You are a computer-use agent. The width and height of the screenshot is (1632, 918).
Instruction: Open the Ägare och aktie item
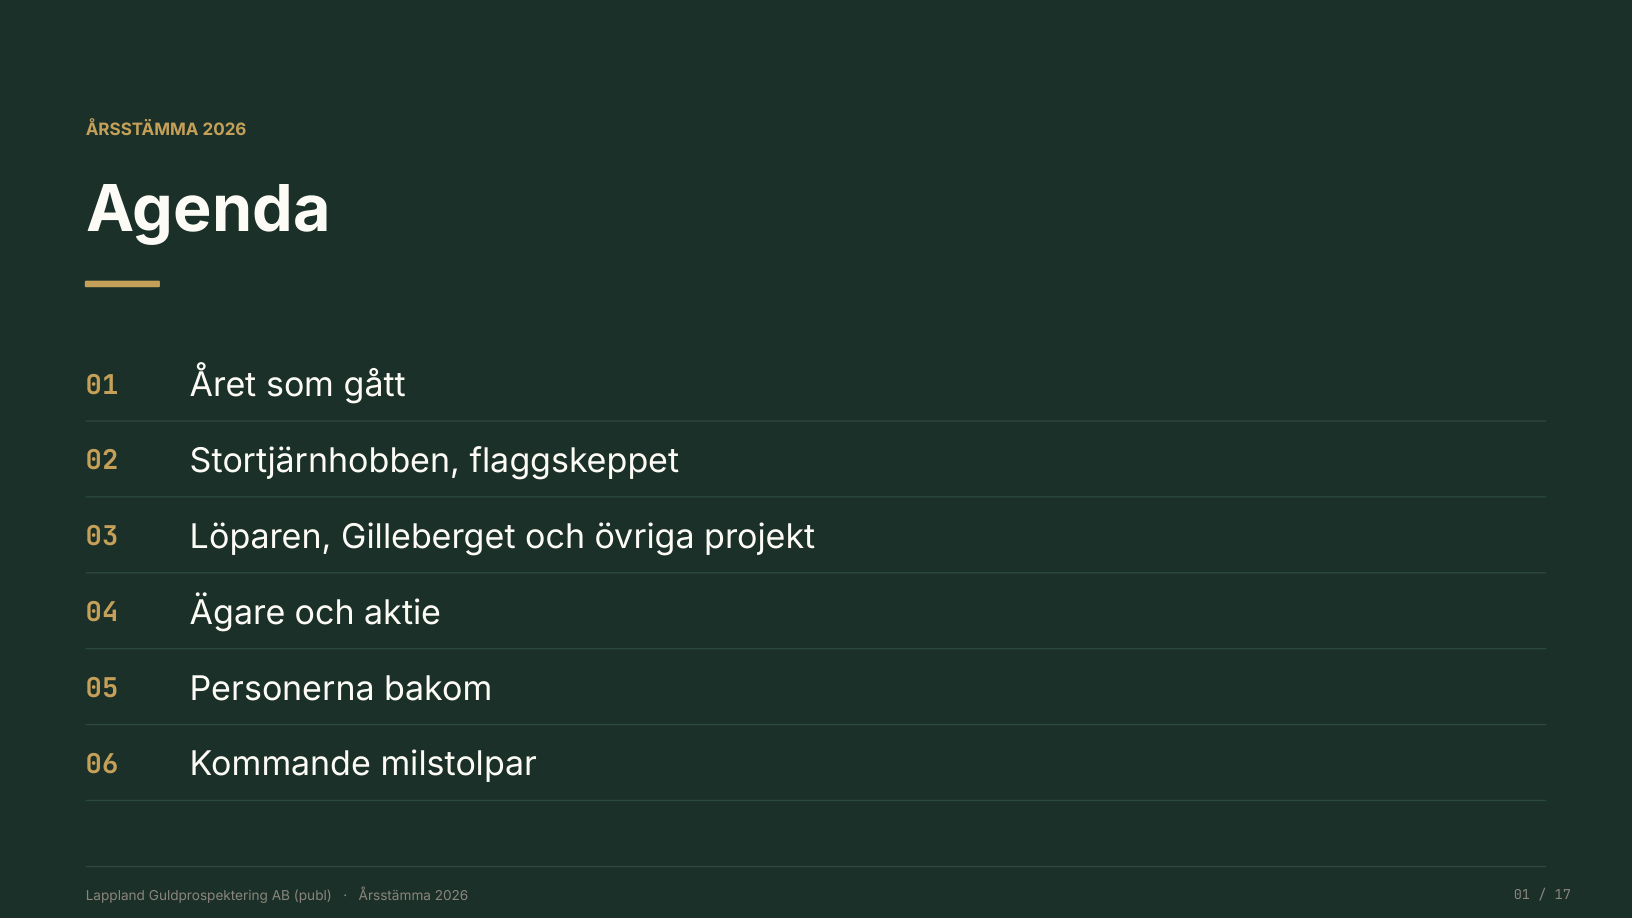(x=315, y=611)
